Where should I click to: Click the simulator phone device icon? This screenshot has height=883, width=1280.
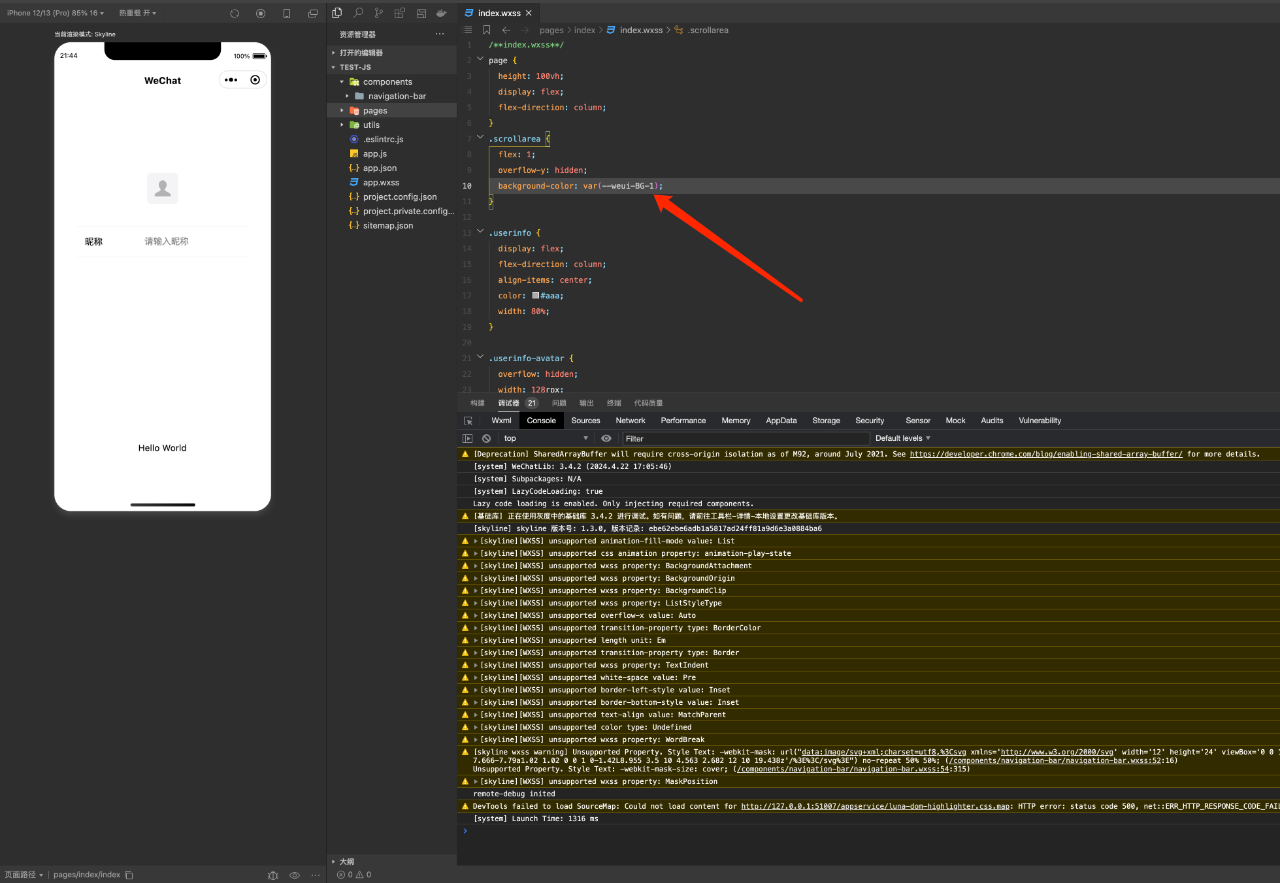[287, 13]
